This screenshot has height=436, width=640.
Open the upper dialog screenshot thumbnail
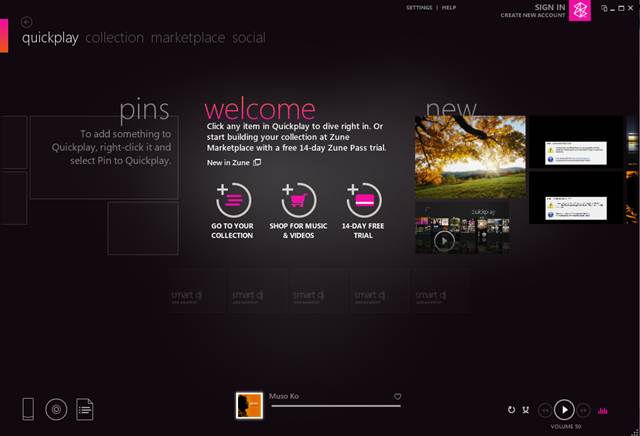pyautogui.click(x=576, y=142)
